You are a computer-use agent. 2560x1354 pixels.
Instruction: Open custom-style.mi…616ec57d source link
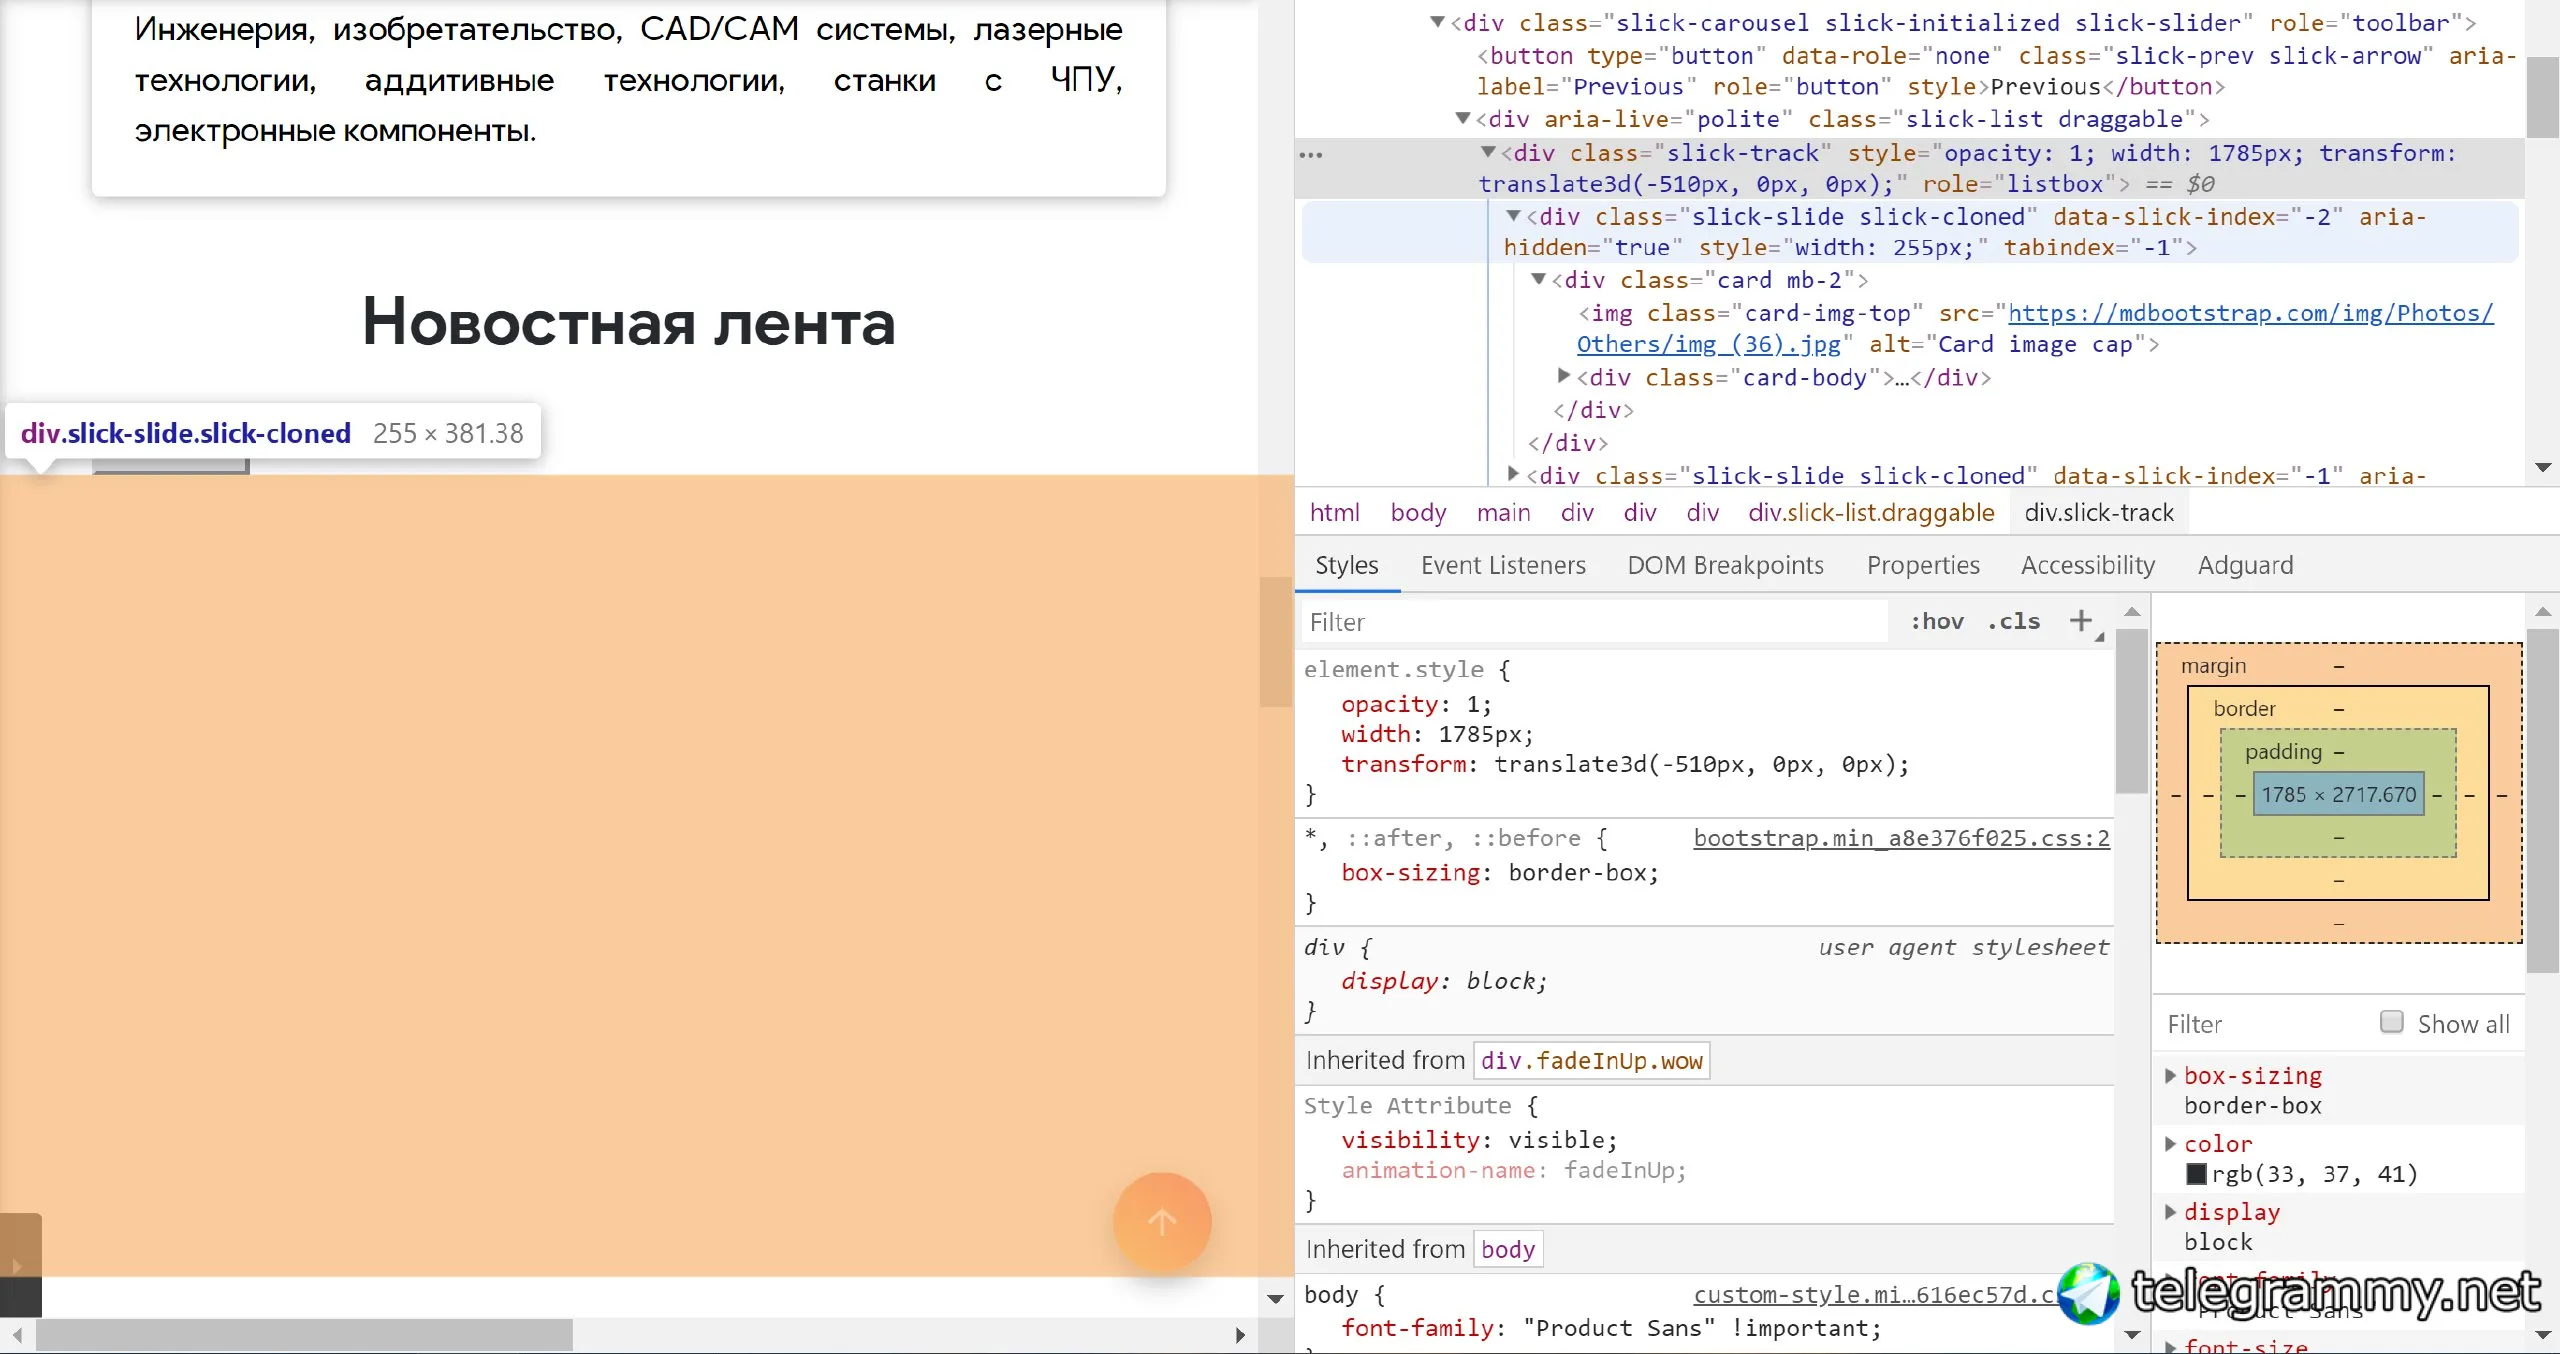tap(1875, 1294)
